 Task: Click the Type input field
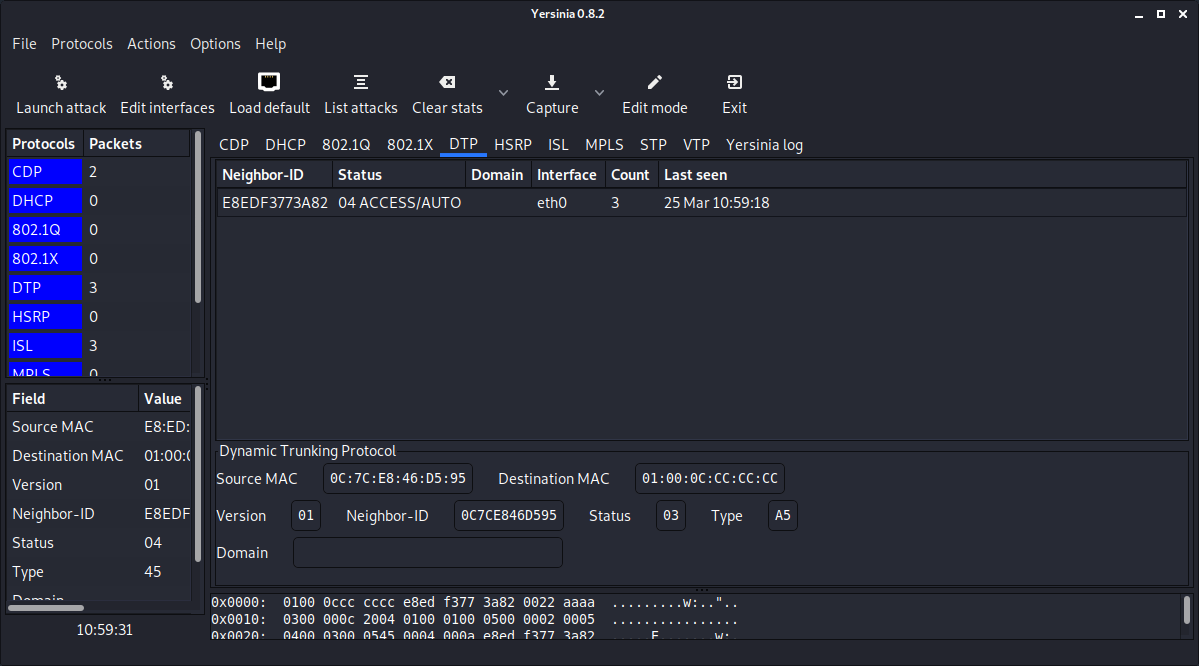pos(782,515)
